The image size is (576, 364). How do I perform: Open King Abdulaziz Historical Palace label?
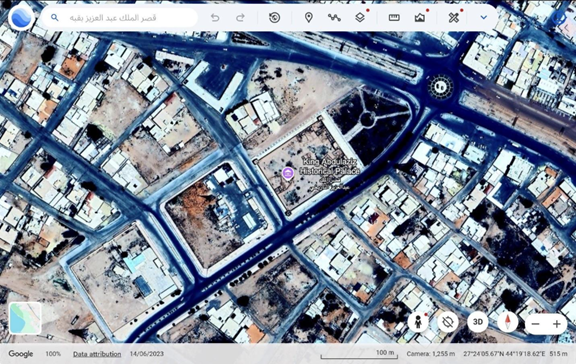pos(330,167)
